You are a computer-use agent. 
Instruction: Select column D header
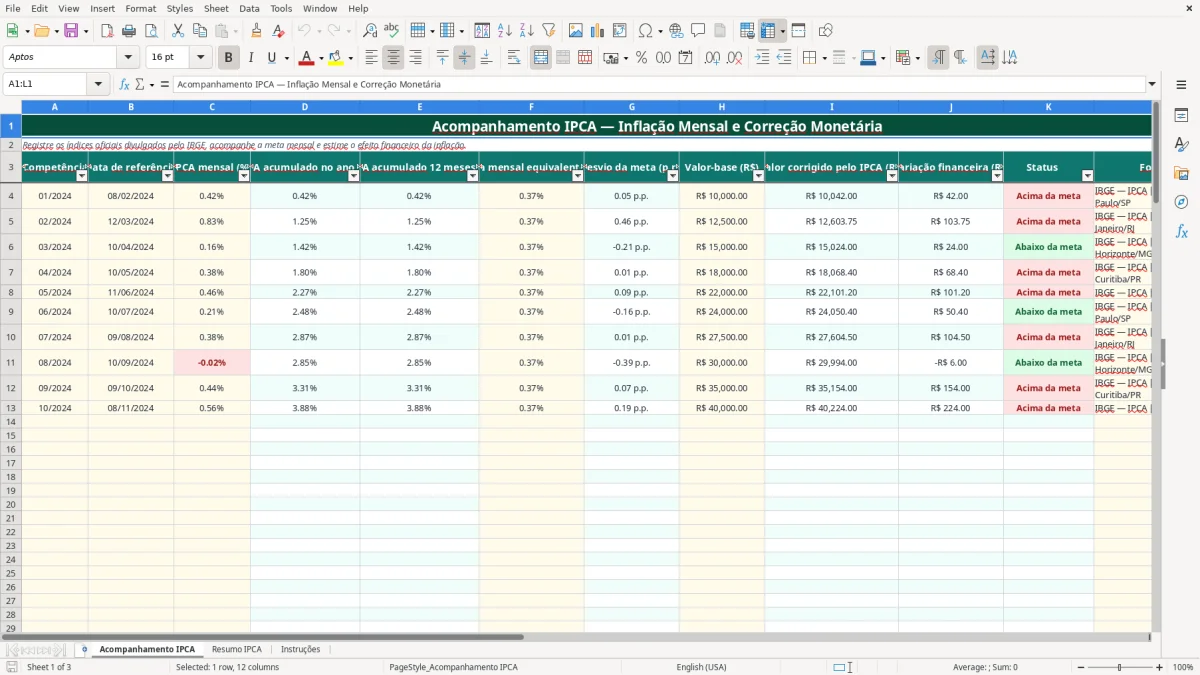(x=305, y=107)
